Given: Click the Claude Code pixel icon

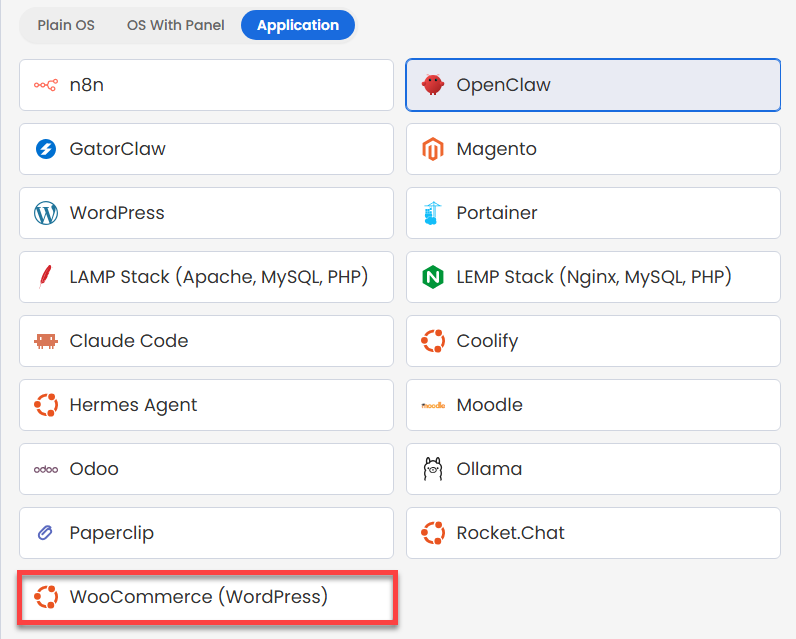Looking at the screenshot, I should click(x=46, y=341).
